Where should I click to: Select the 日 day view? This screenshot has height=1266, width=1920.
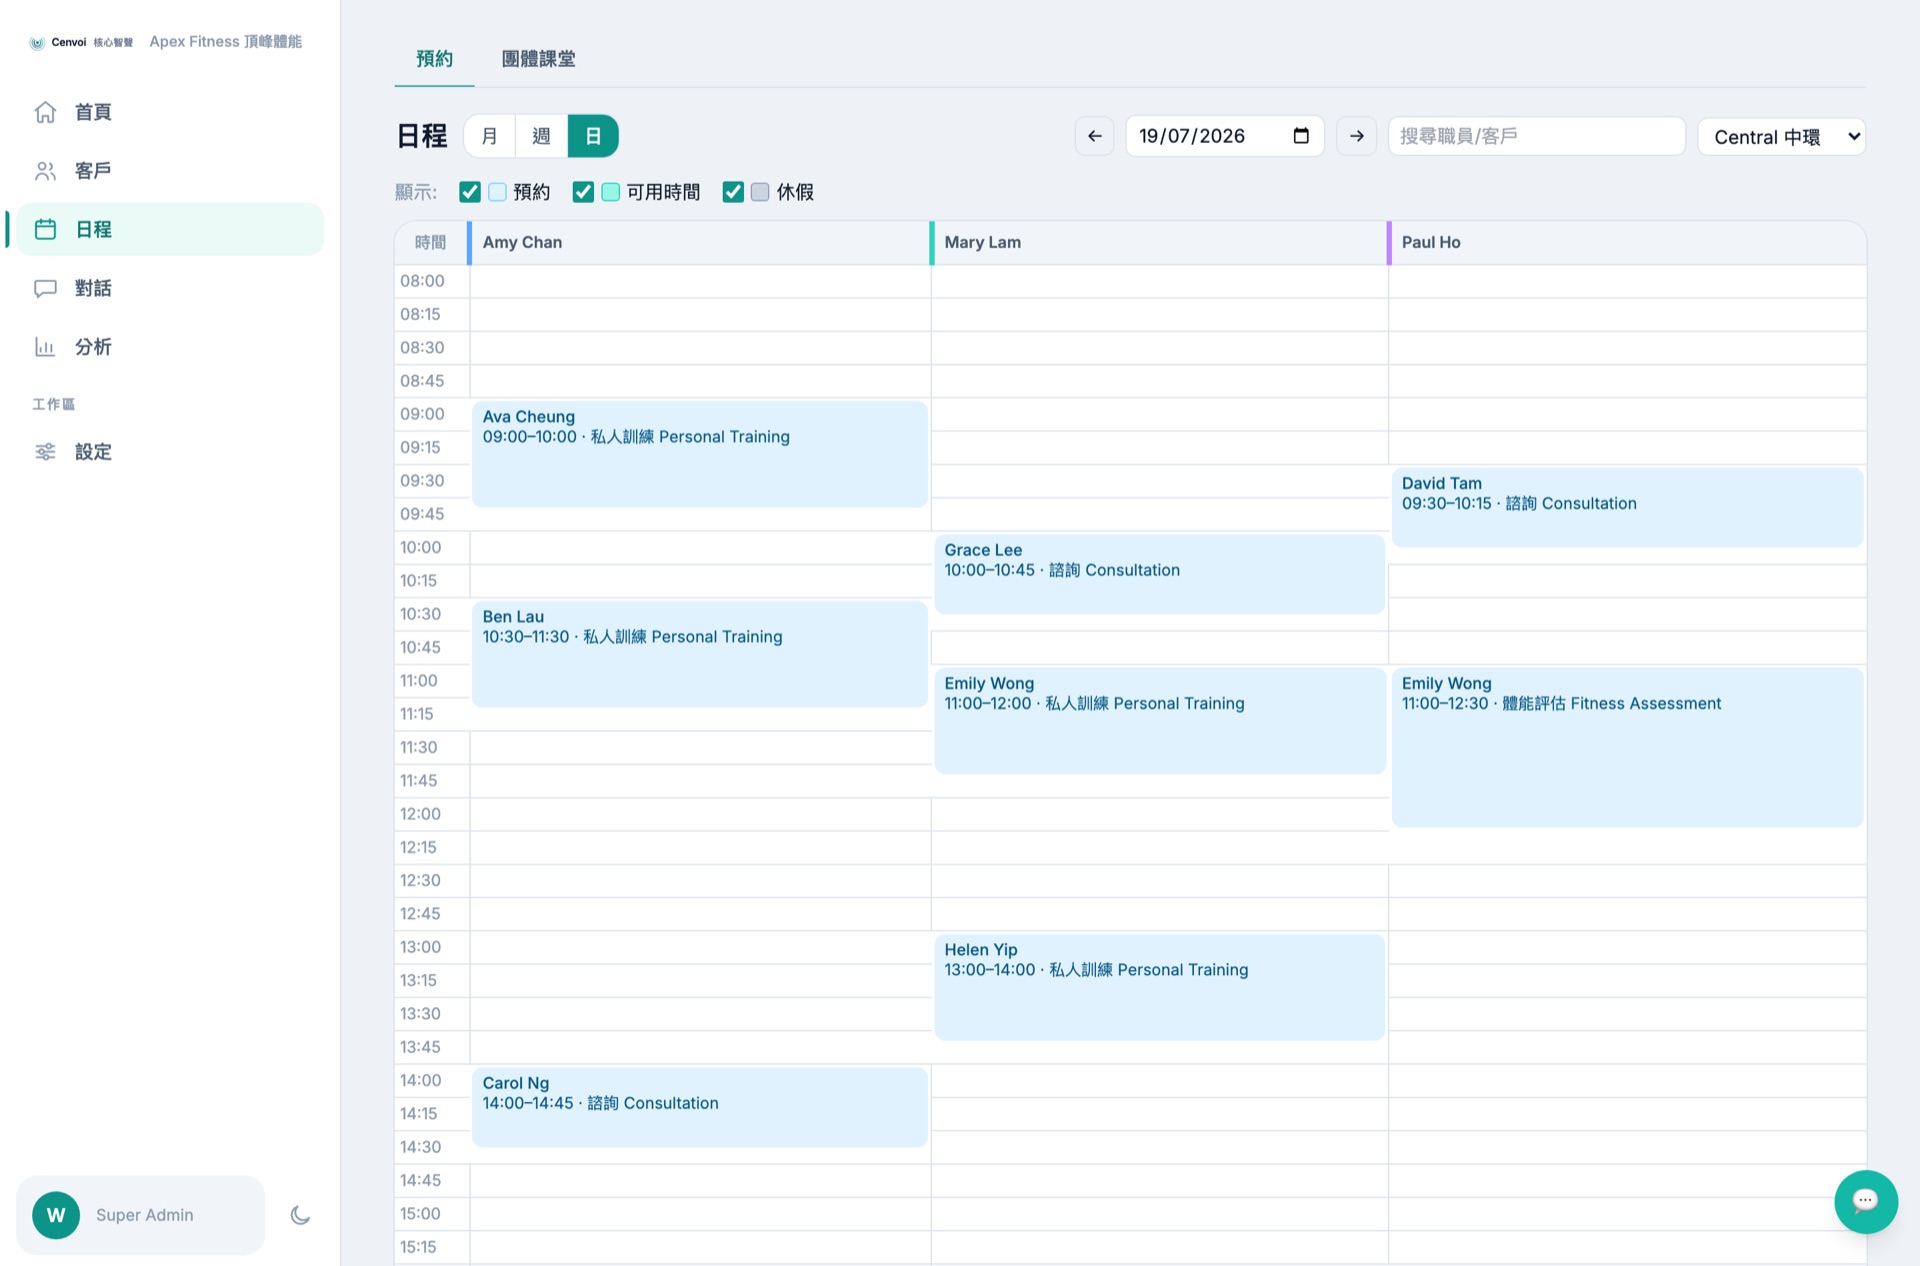pyautogui.click(x=593, y=136)
